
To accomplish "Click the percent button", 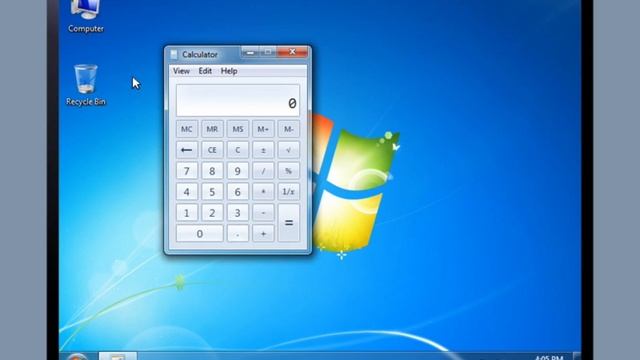I will click(289, 171).
